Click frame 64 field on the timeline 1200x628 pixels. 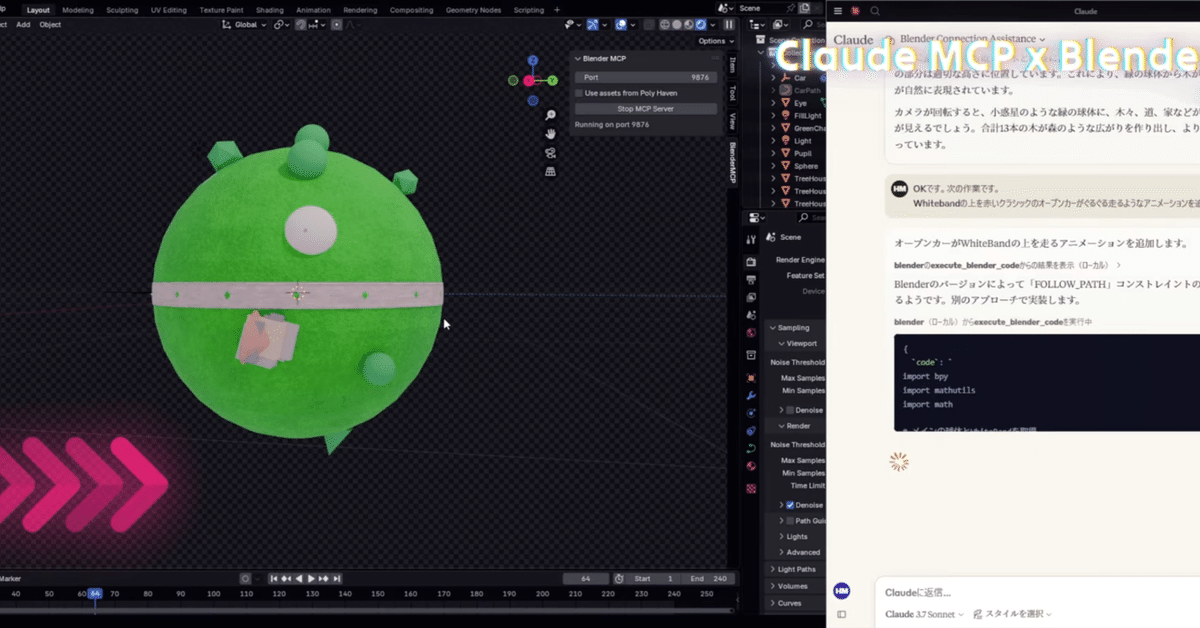click(x=586, y=578)
